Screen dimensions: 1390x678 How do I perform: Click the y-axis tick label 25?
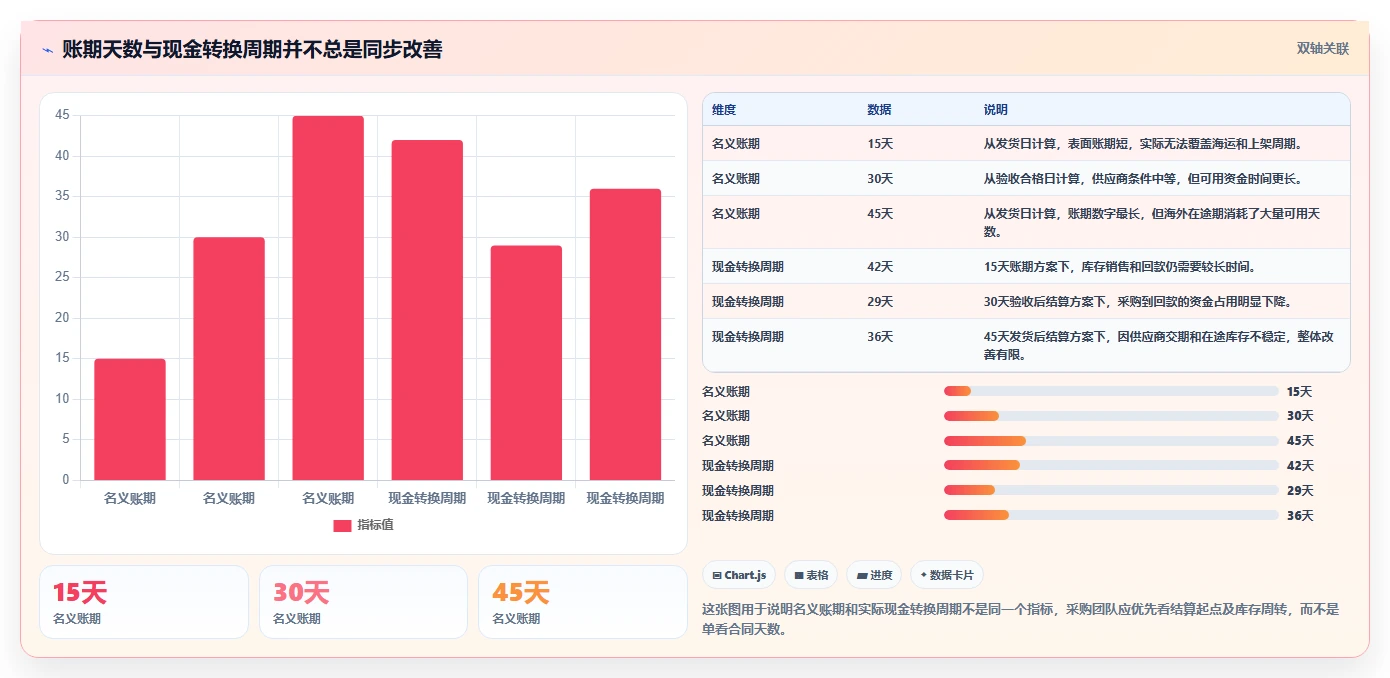tap(63, 277)
